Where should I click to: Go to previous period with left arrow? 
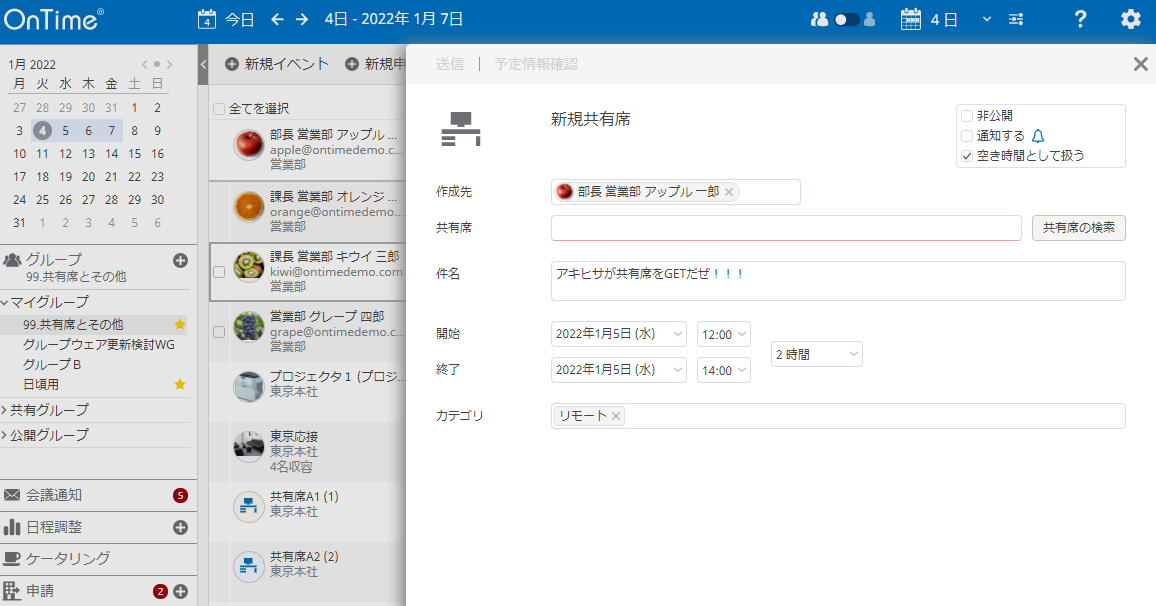click(277, 19)
